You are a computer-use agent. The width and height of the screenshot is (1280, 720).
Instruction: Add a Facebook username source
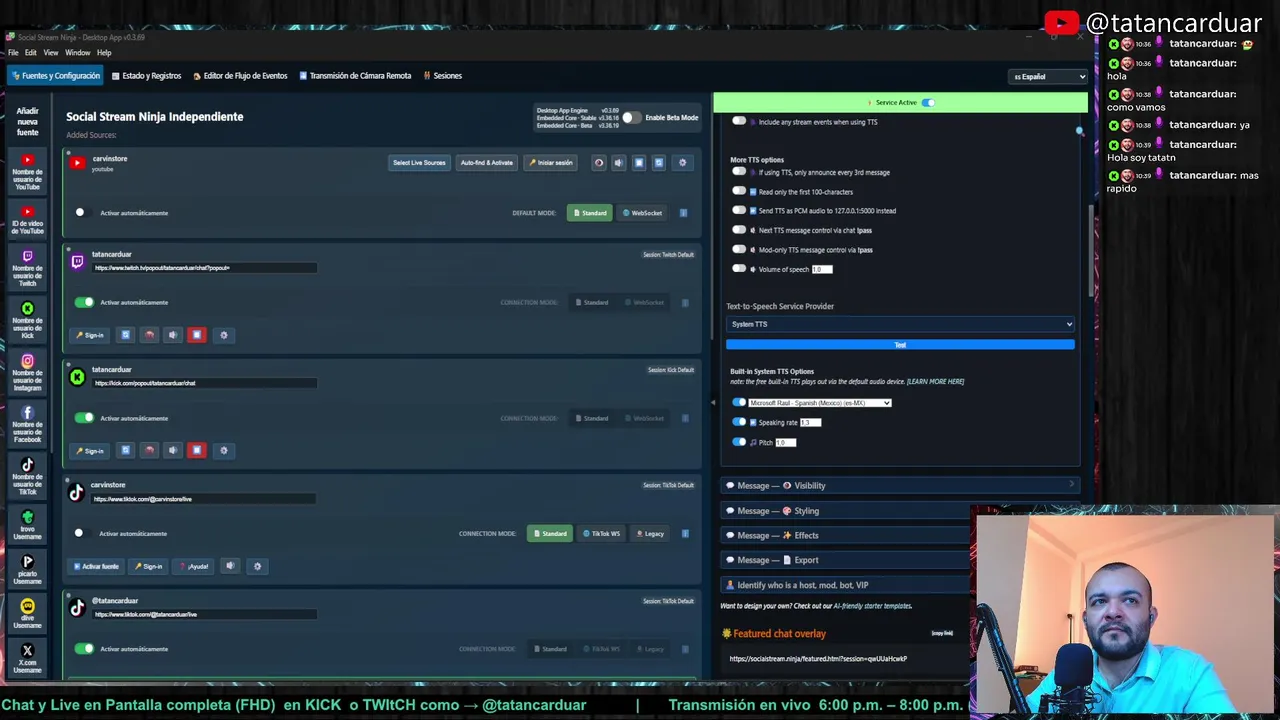pyautogui.click(x=27, y=424)
